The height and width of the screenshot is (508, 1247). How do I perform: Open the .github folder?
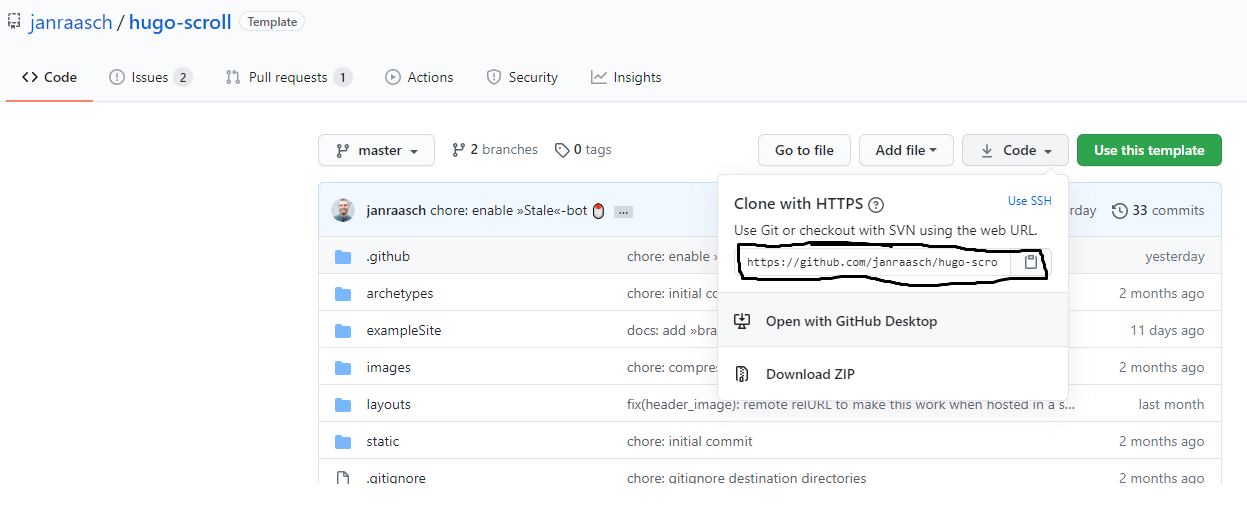(x=388, y=257)
